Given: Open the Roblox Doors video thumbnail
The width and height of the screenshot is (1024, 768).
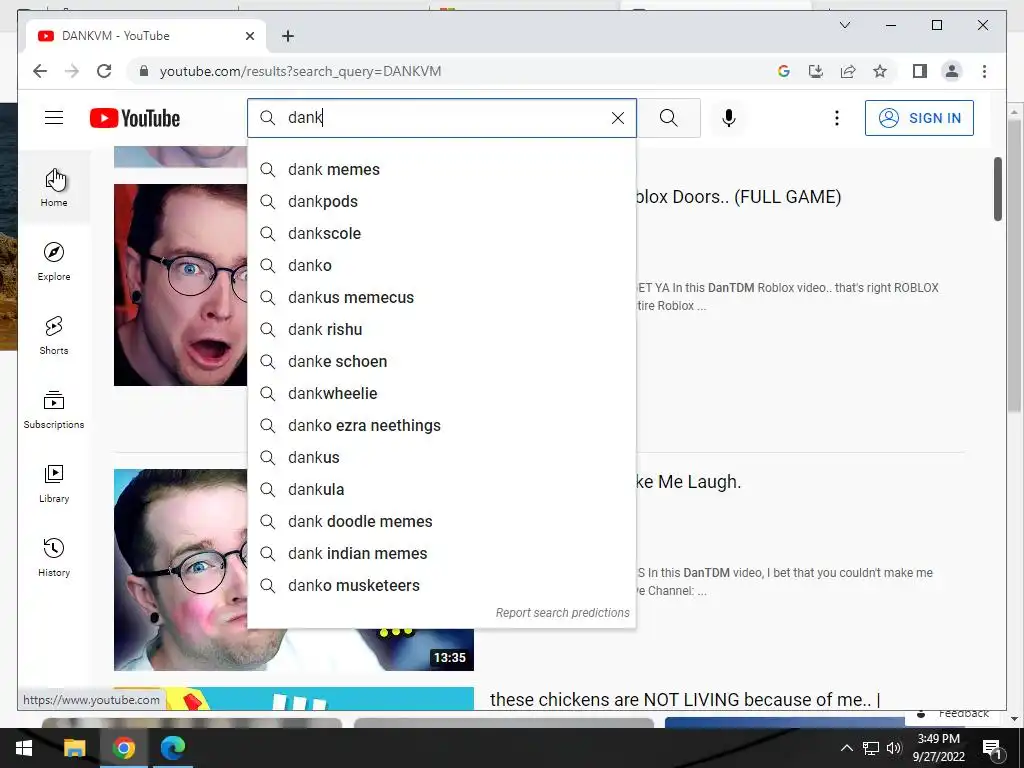Looking at the screenshot, I should 180,285.
